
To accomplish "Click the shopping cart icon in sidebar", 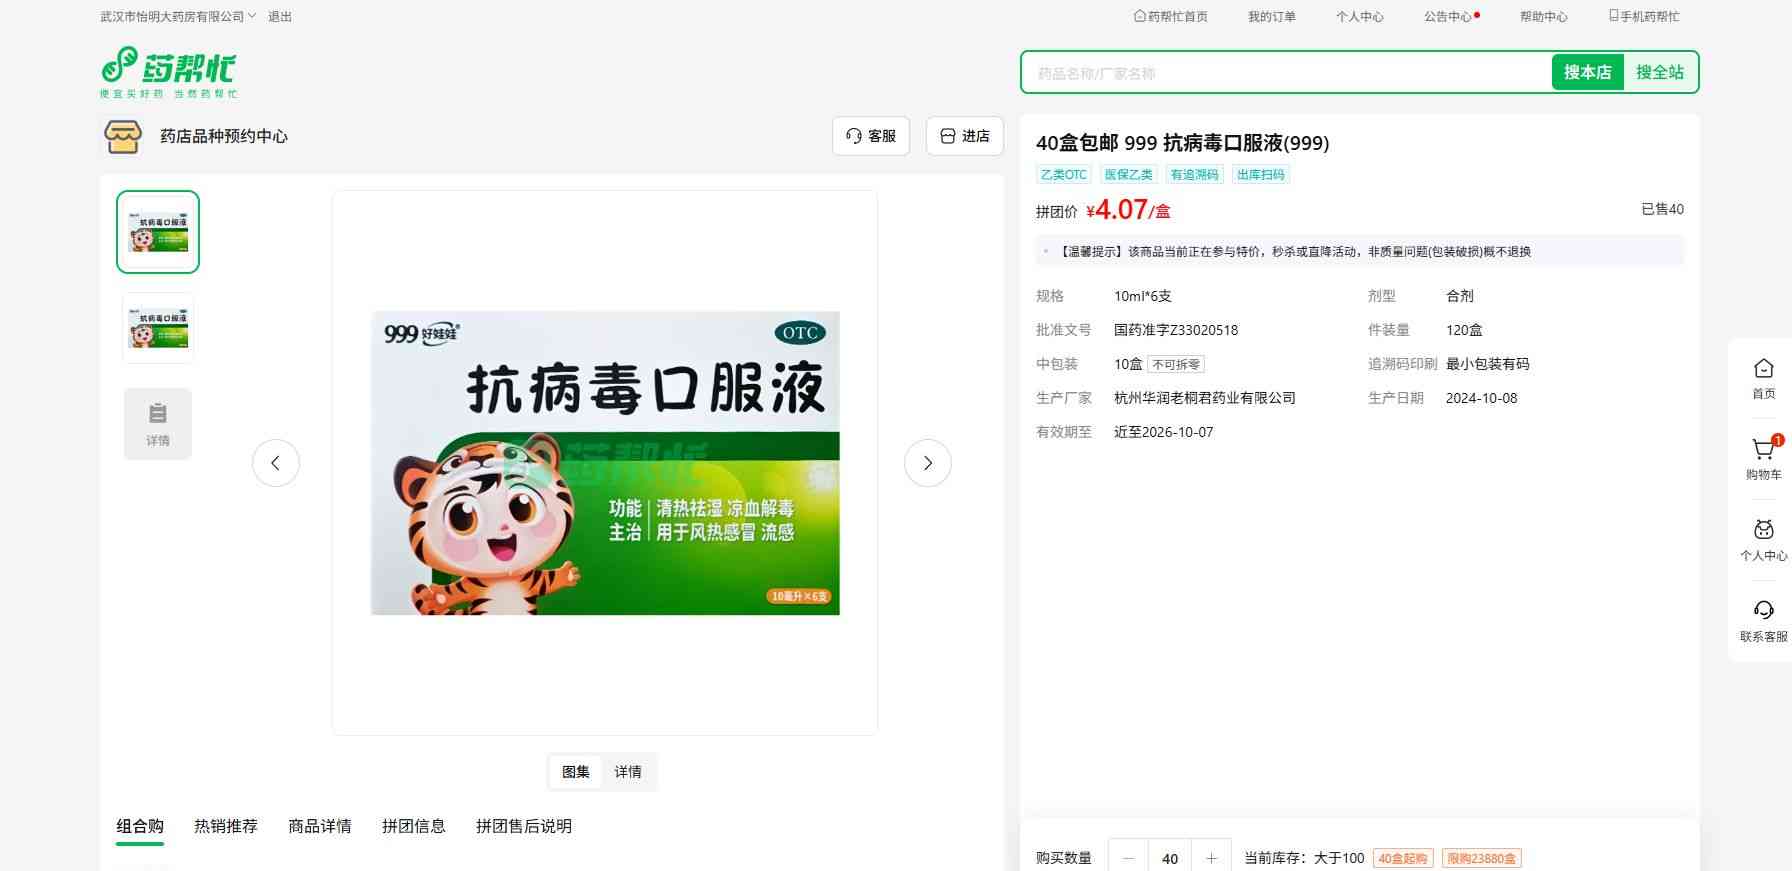I will [1763, 451].
